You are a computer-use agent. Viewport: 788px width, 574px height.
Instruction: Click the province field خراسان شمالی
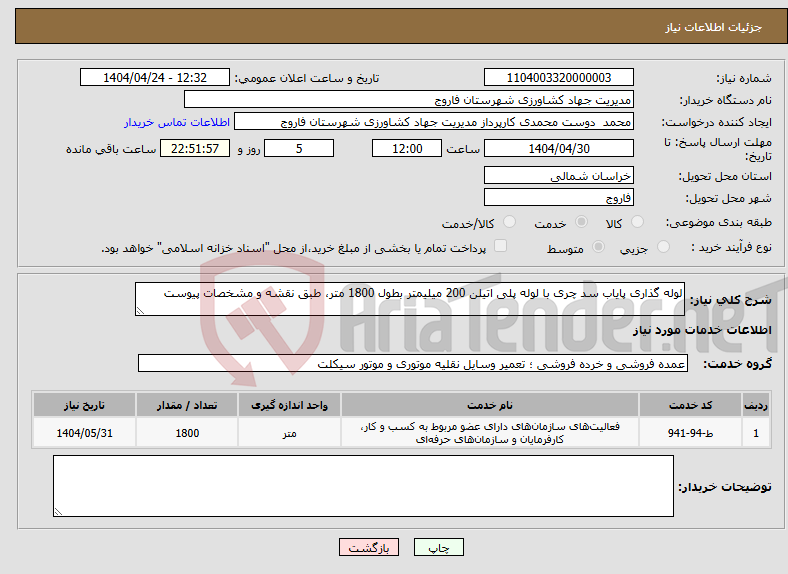tap(558, 175)
